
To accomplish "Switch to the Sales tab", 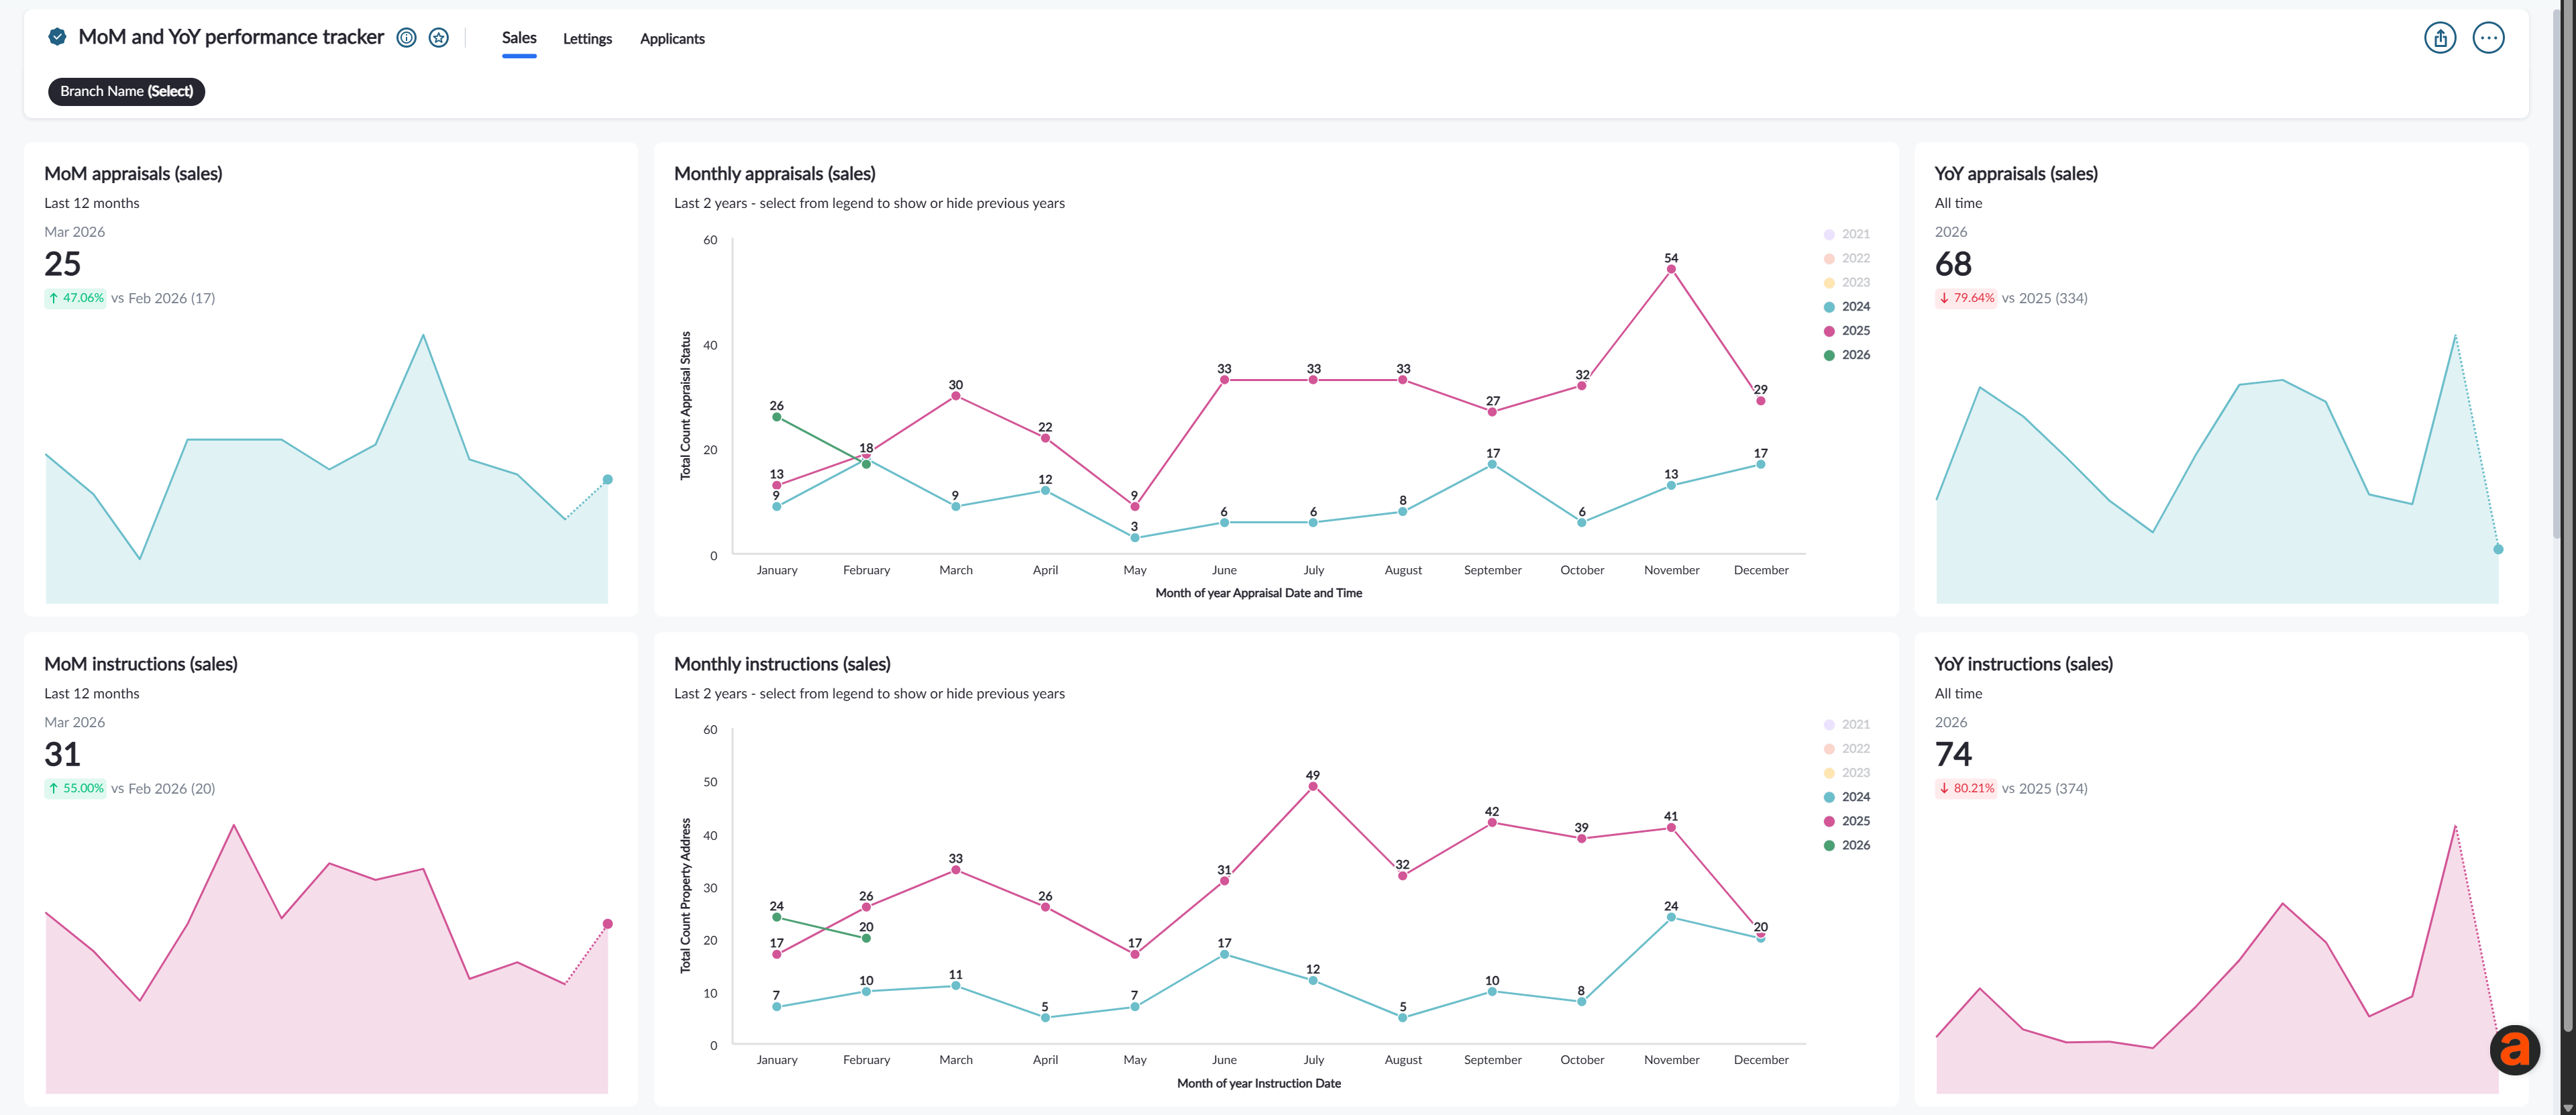I will pos(519,38).
